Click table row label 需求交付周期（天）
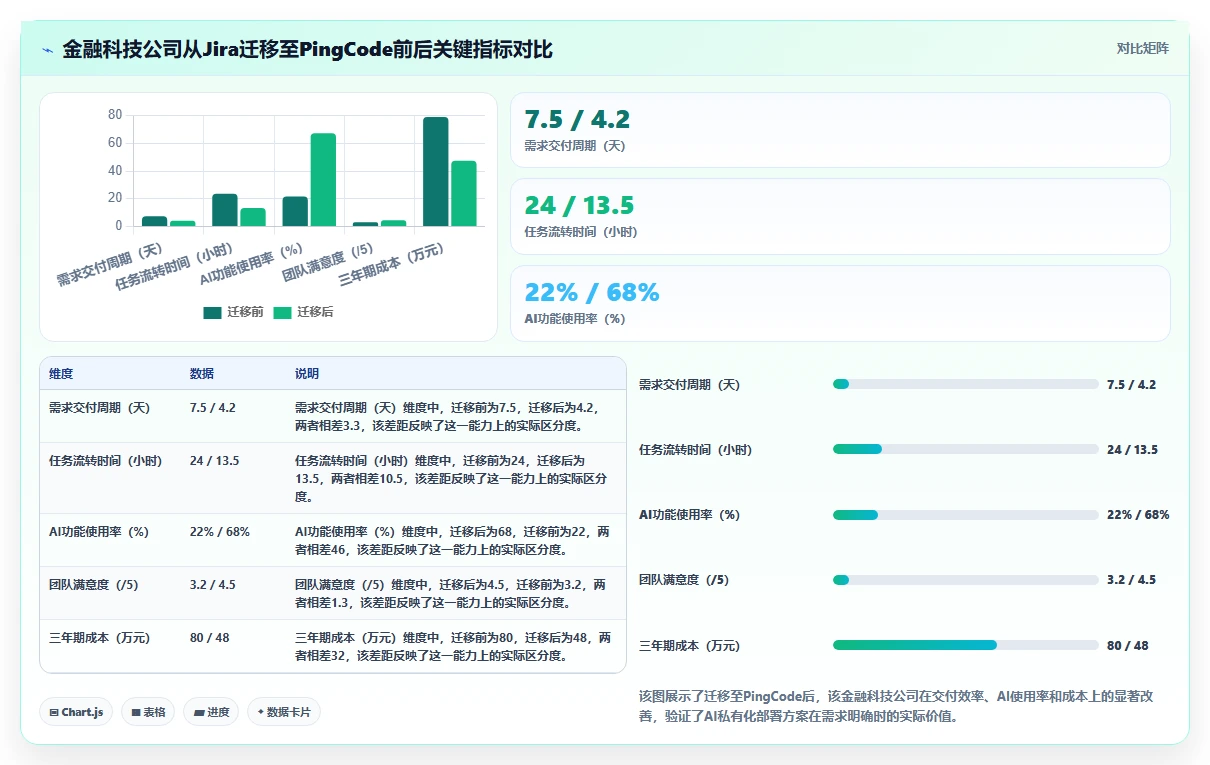 tap(99, 408)
